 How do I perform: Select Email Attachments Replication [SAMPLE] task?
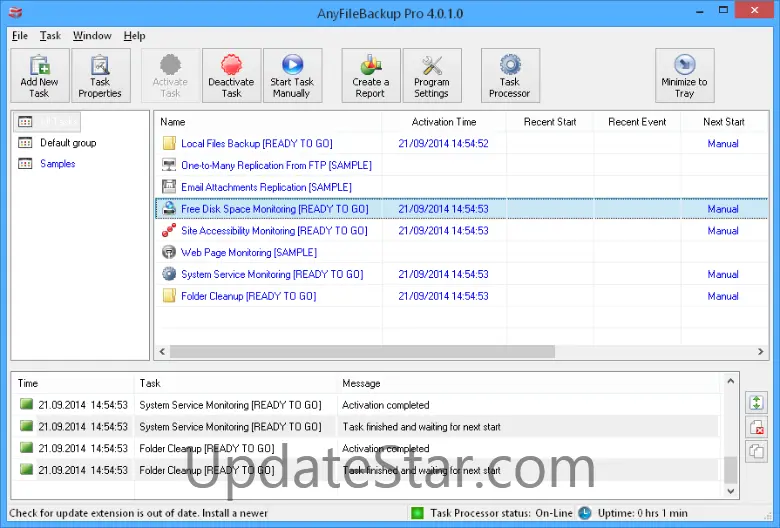266,187
